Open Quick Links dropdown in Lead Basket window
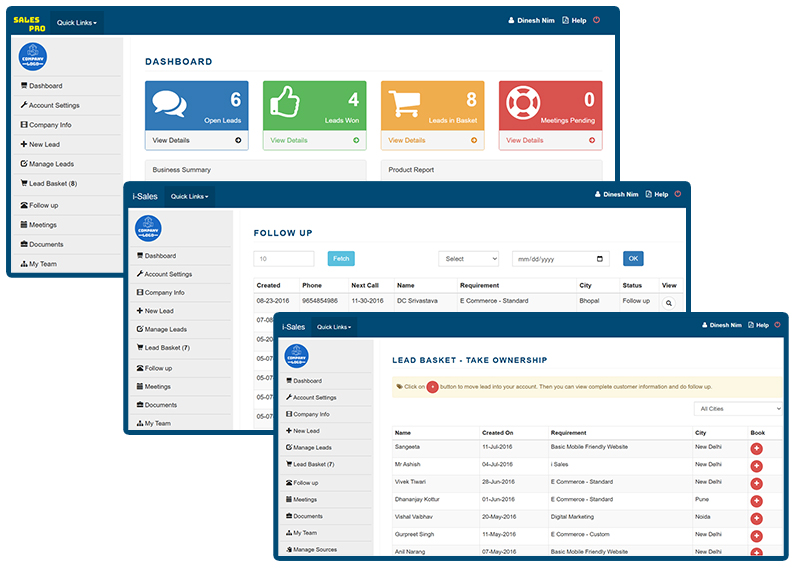The width and height of the screenshot is (800, 571). click(334, 327)
